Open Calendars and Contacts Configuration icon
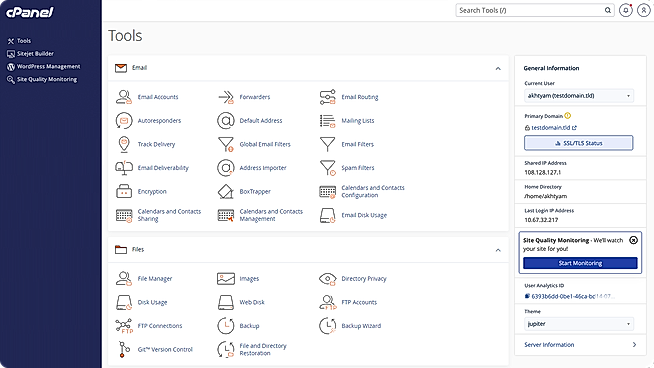Screen dimensions: 654x368 (327, 192)
